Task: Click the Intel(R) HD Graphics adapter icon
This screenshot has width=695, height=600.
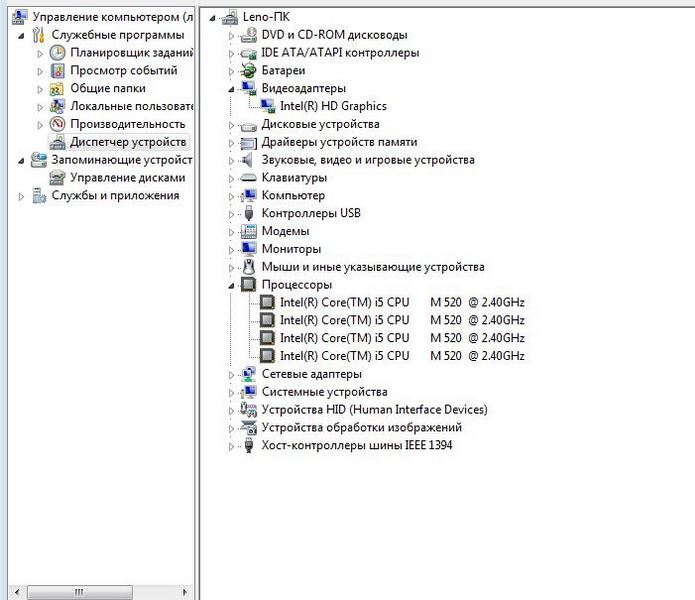Action: pyautogui.click(x=268, y=106)
